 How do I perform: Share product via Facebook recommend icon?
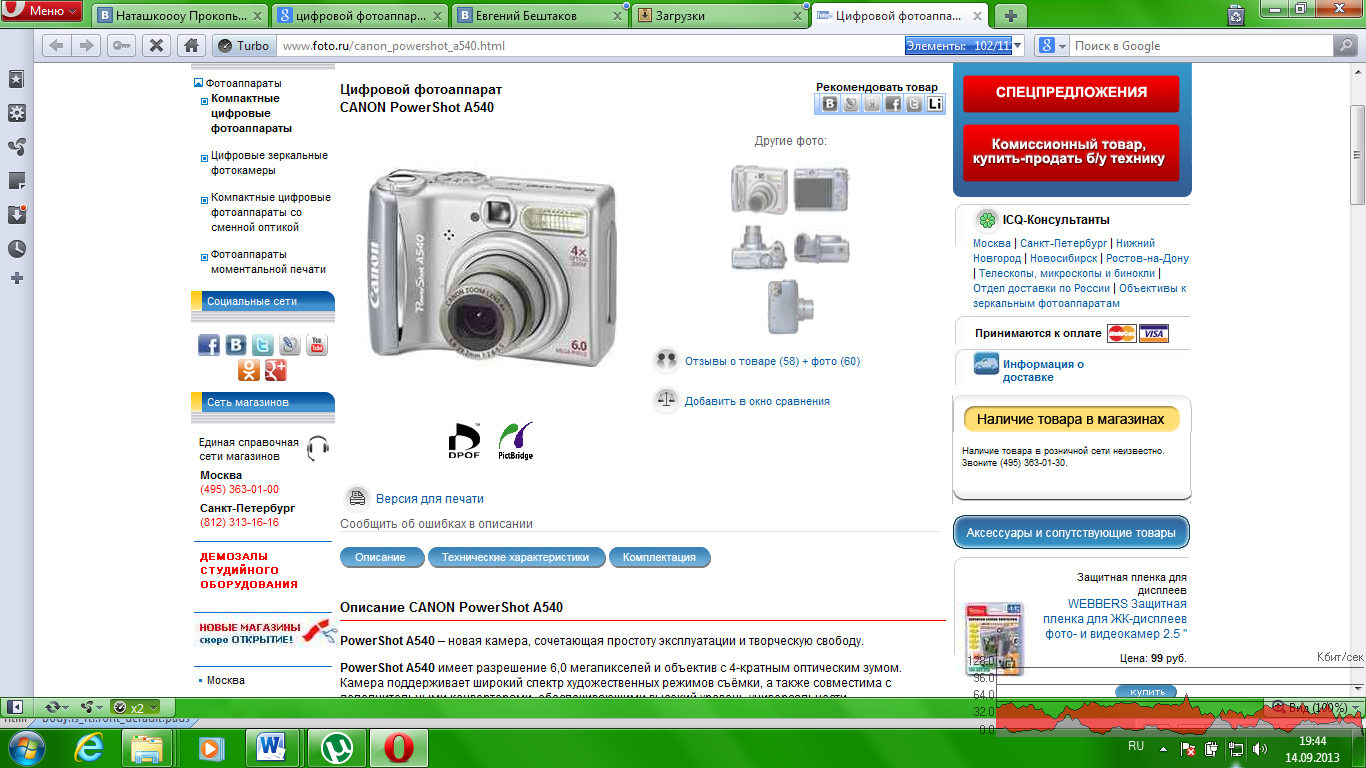[893, 104]
